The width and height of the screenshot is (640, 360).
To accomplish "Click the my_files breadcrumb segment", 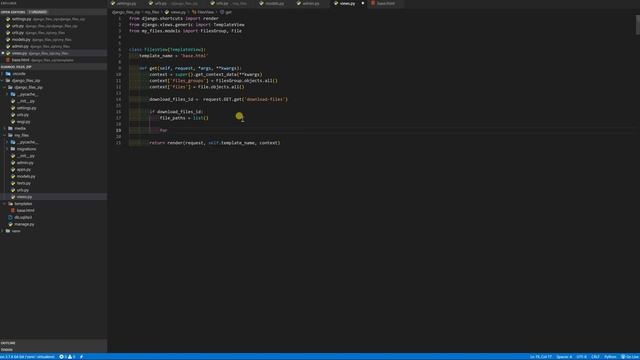I will (152, 12).
